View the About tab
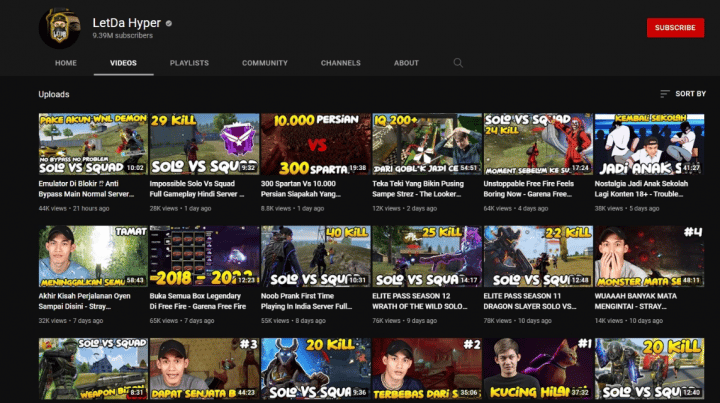The image size is (720, 403). coord(406,63)
